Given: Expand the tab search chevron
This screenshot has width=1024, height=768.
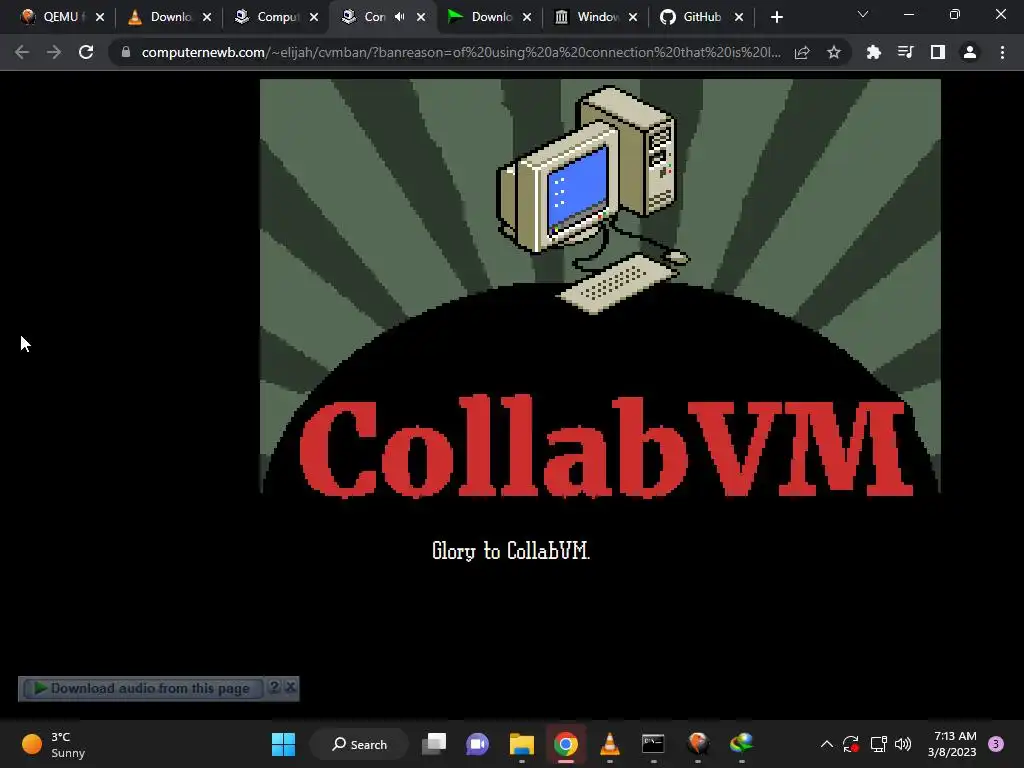Looking at the screenshot, I should click(x=863, y=14).
